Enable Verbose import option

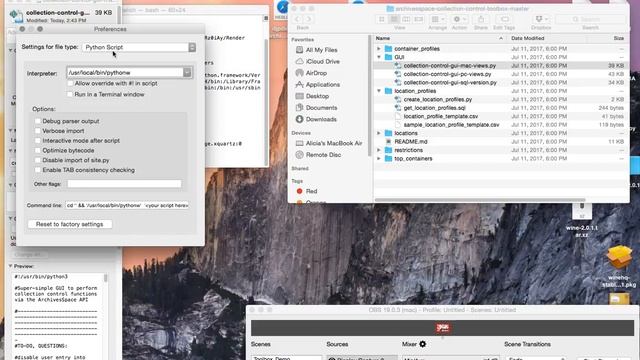click(x=38, y=131)
